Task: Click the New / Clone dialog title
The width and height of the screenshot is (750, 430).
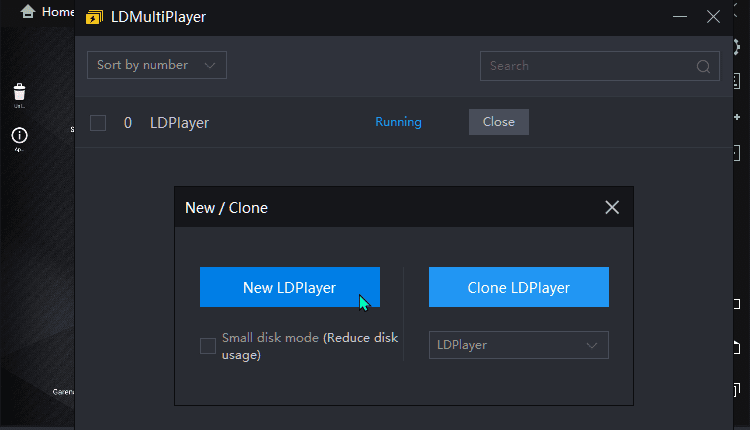Action: (226, 208)
